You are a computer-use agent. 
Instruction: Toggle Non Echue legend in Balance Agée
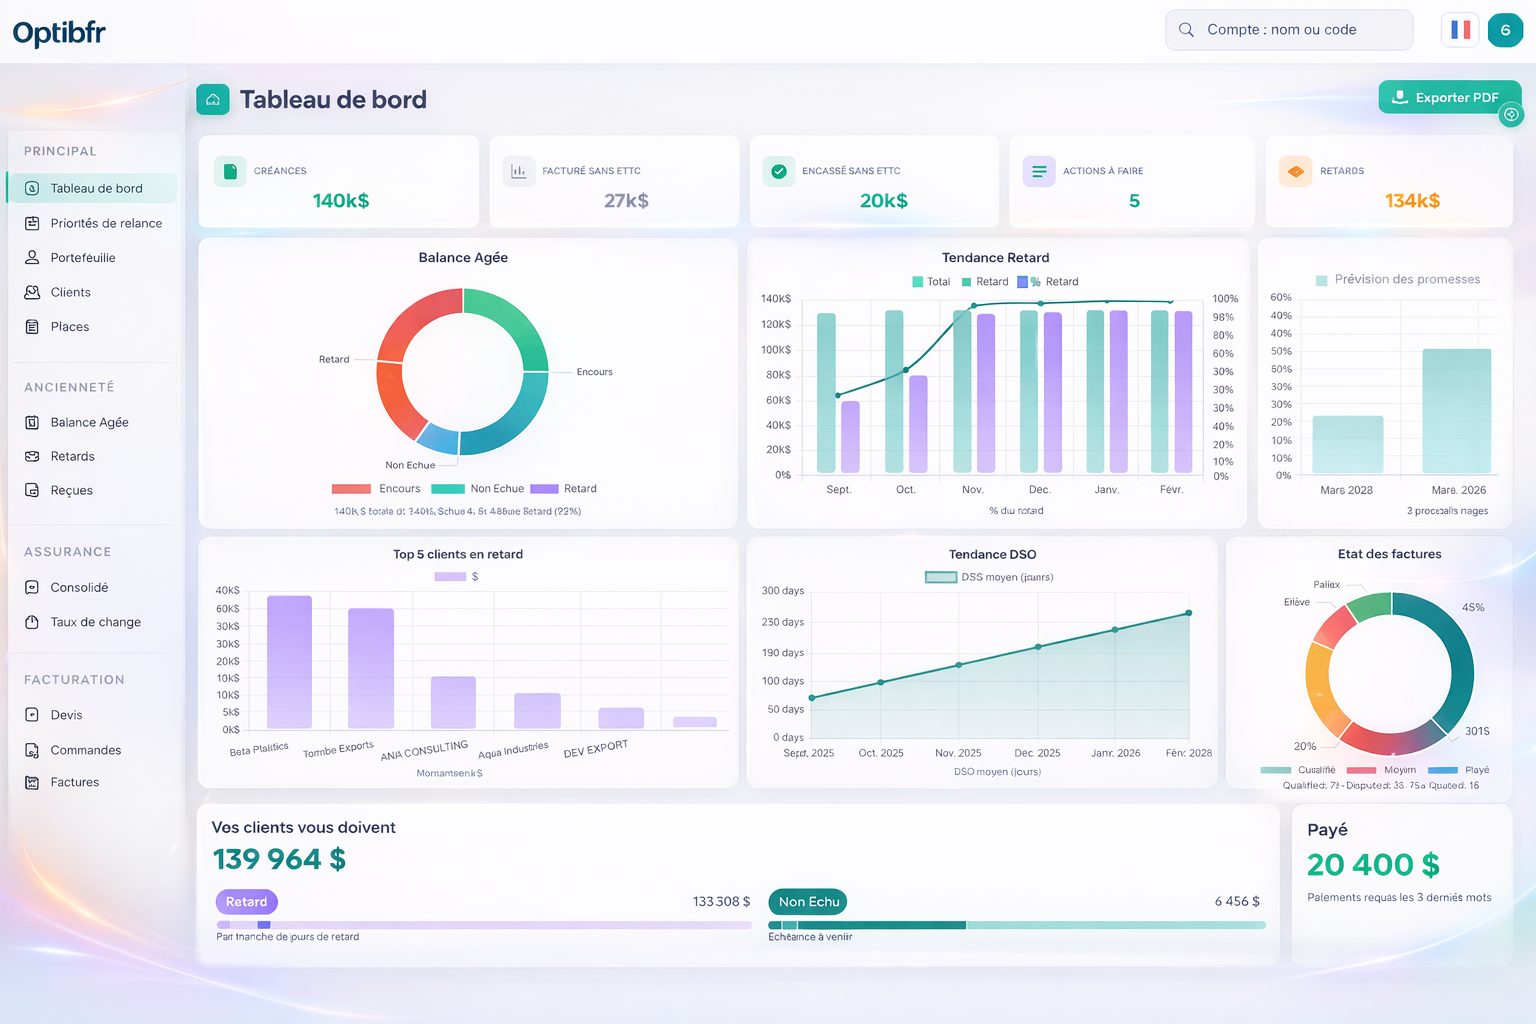[478, 489]
